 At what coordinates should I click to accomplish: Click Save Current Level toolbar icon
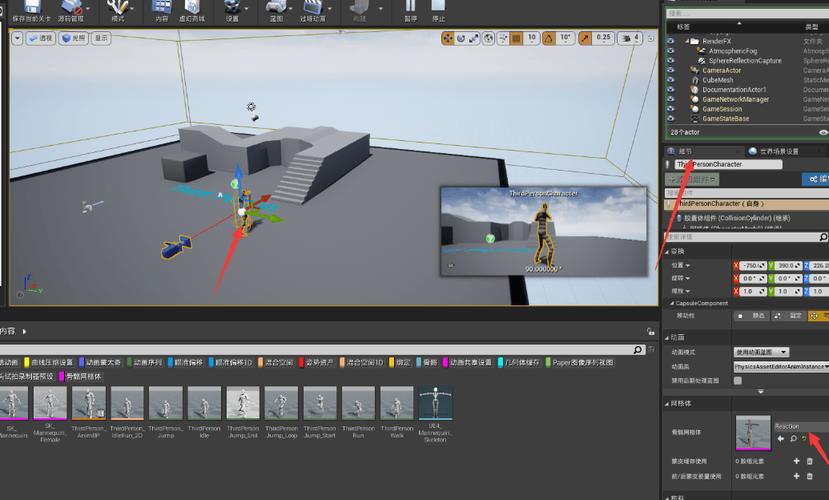pos(32,11)
